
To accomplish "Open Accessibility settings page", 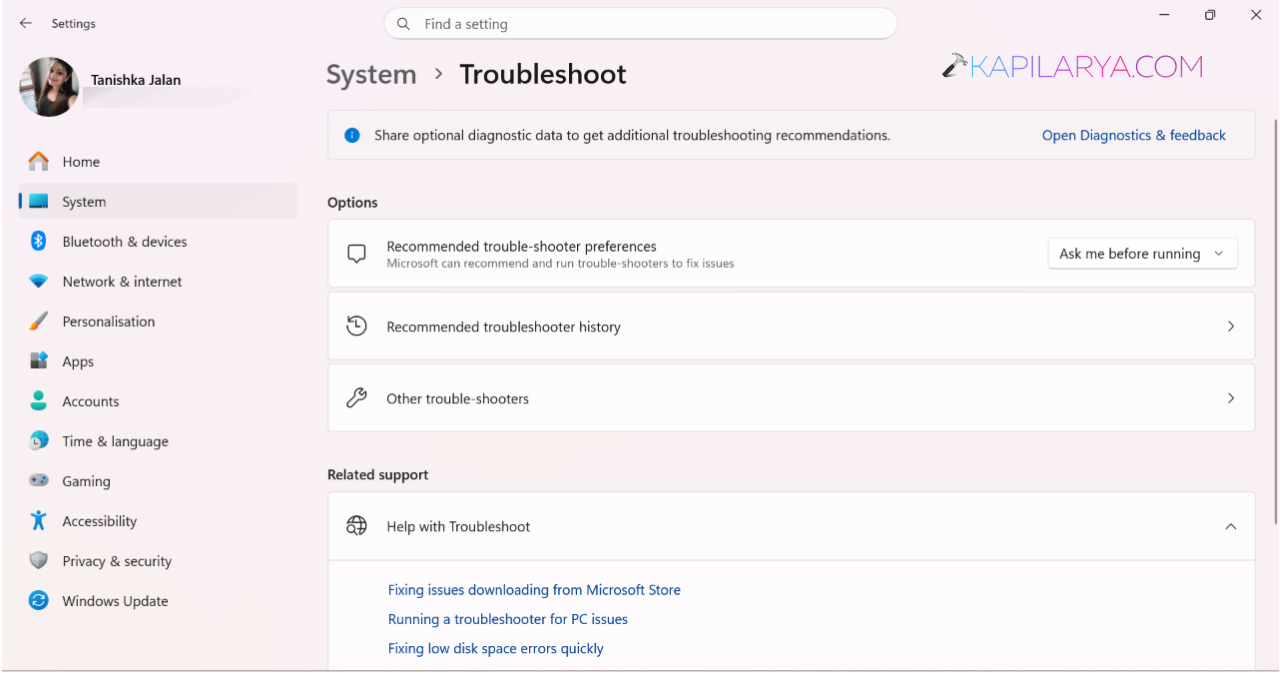I will 158,521.
